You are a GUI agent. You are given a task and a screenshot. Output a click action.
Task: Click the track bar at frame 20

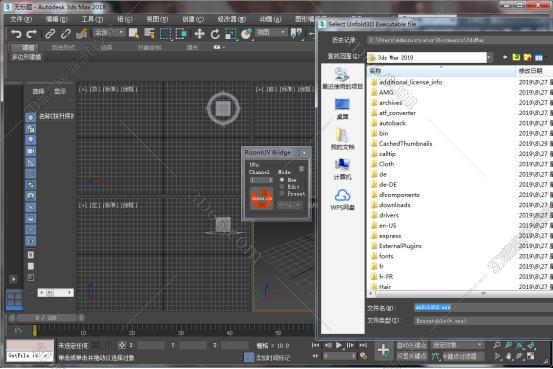click(132, 329)
